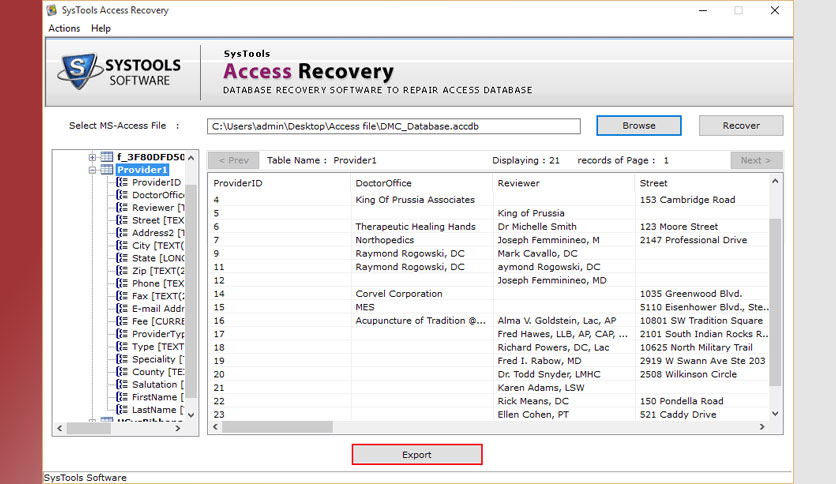Click the Reviewer field icon in tree
The image size is (836, 484).
pos(122,207)
